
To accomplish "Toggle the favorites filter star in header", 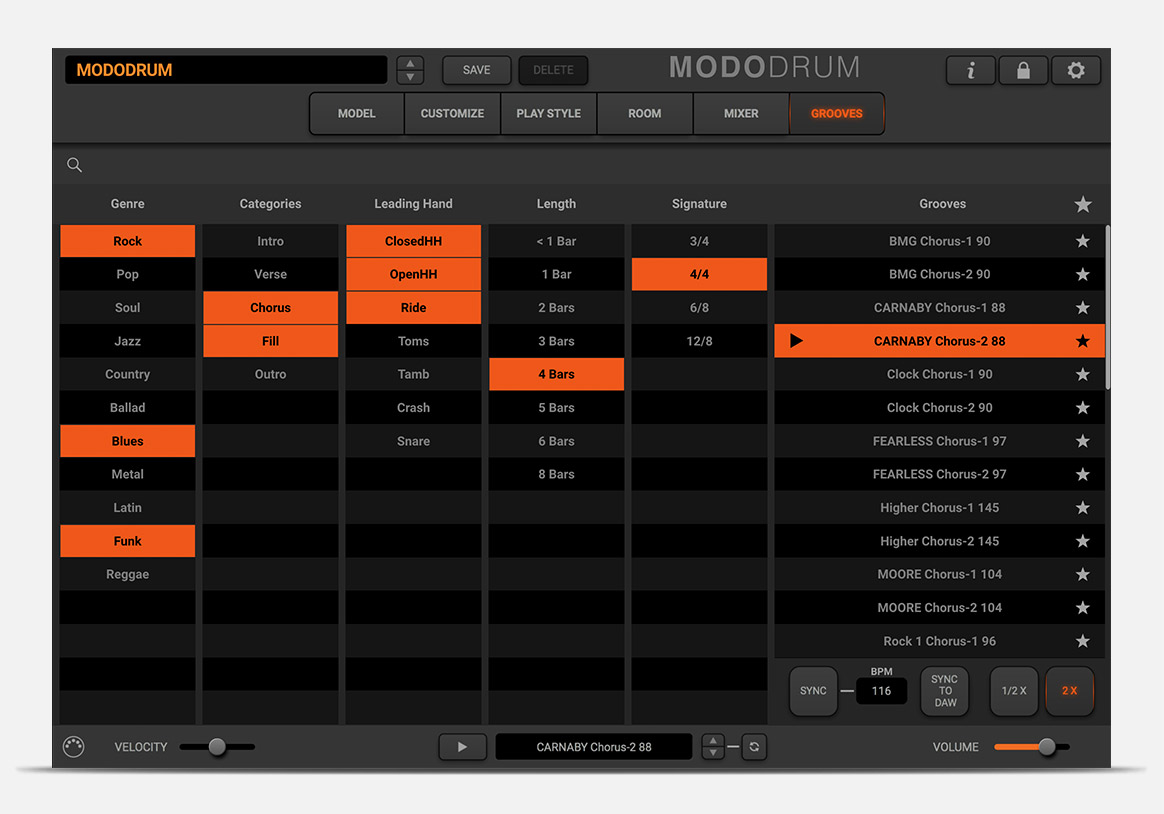I will point(1082,204).
